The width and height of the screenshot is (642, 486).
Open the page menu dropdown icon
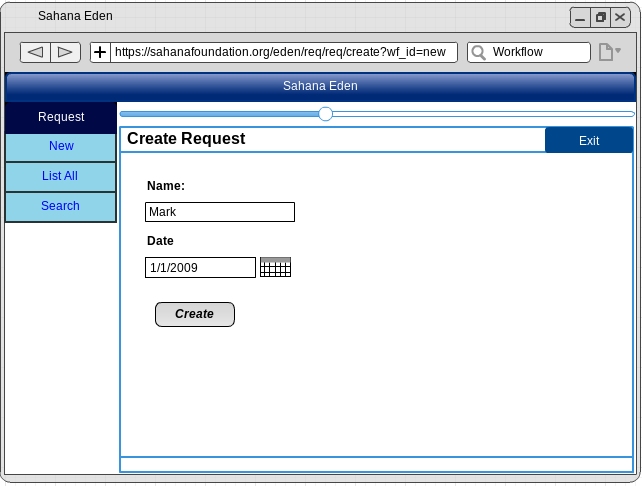pos(609,52)
